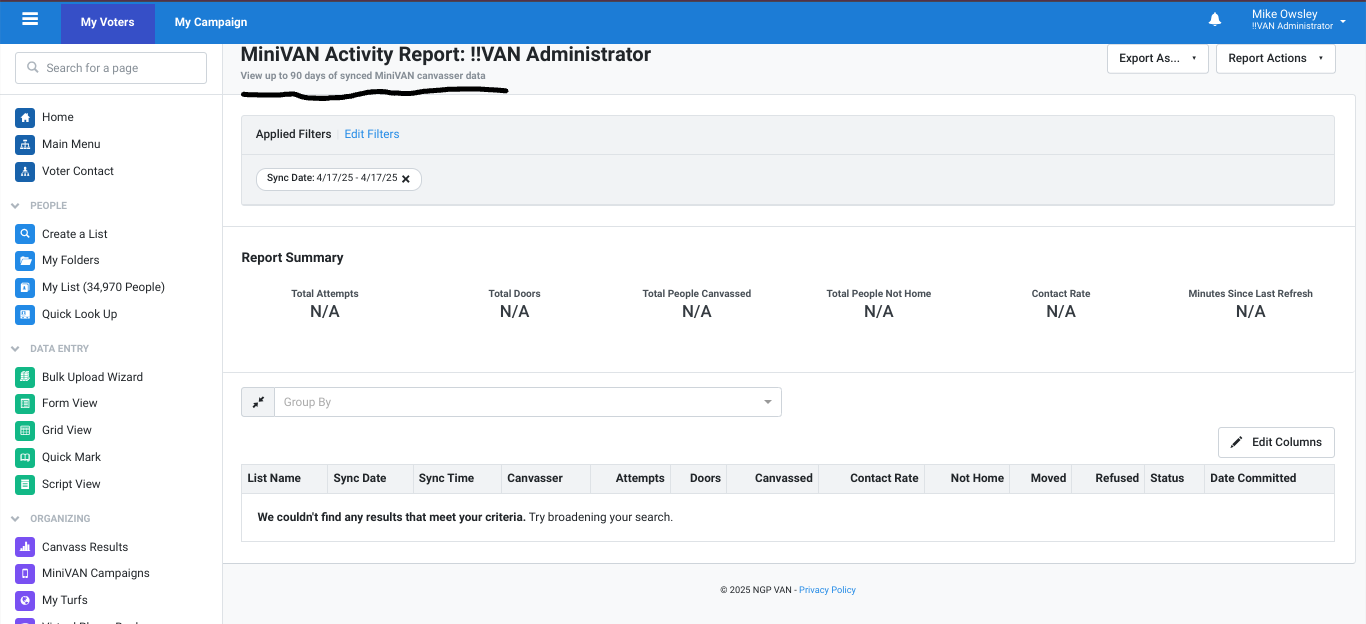Open Grid View in the sidebar
This screenshot has height=624, width=1366.
67,430
